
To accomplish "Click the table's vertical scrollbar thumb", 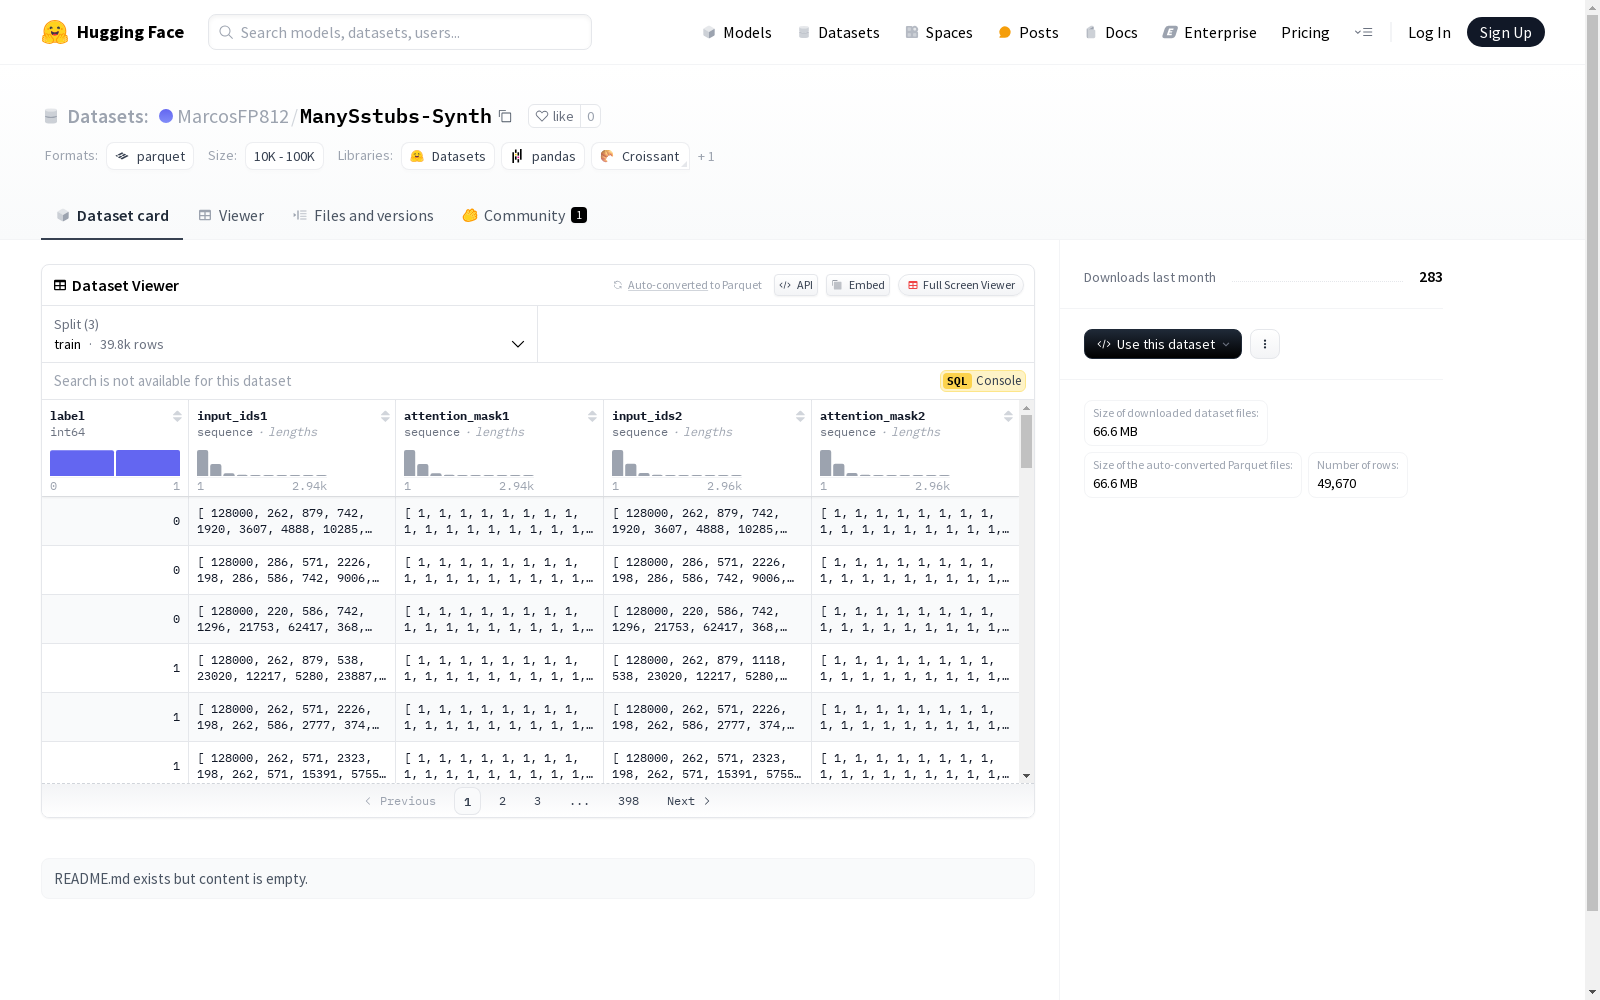I will tap(1026, 441).
